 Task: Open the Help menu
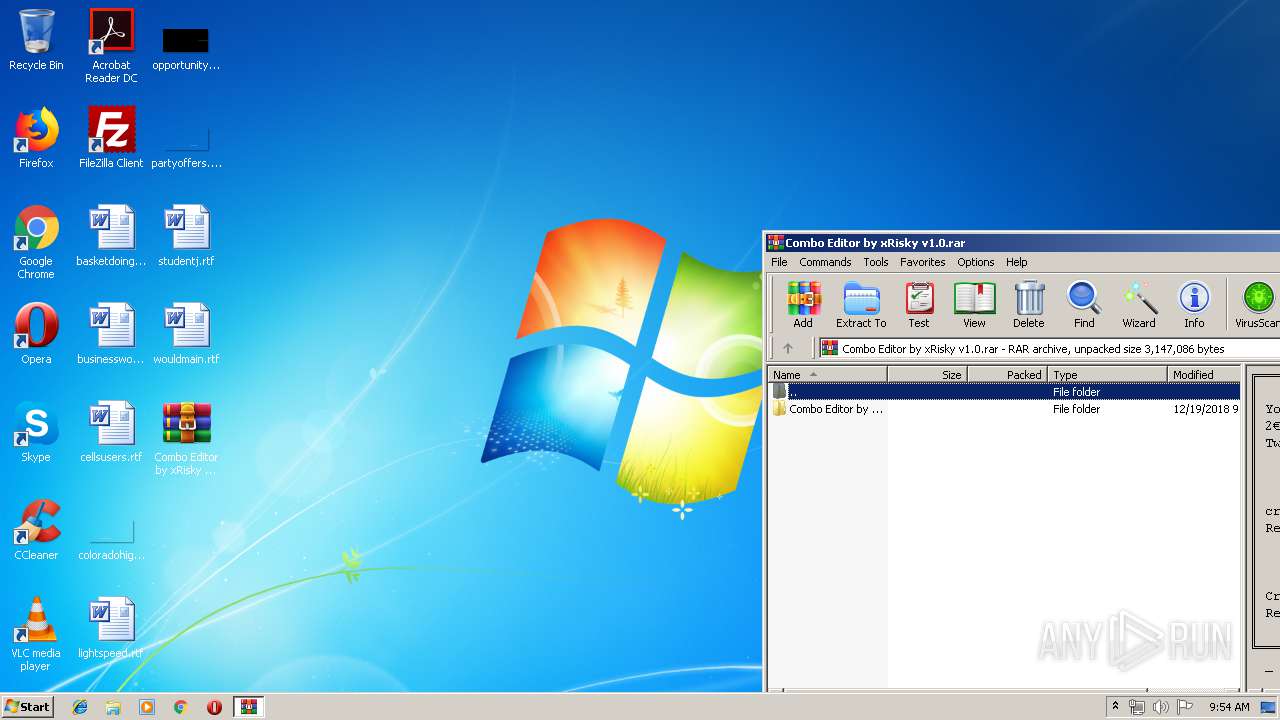[1017, 262]
